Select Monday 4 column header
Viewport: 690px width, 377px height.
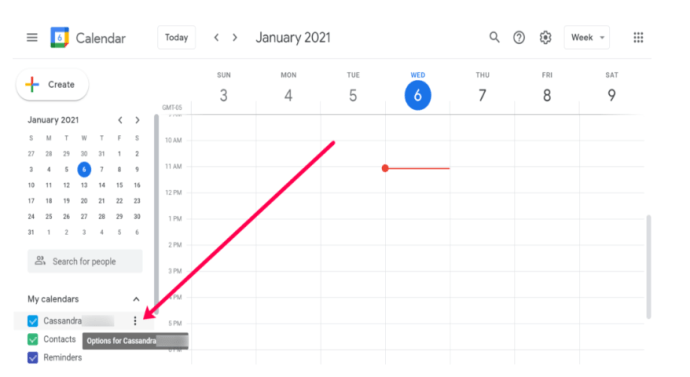288,89
